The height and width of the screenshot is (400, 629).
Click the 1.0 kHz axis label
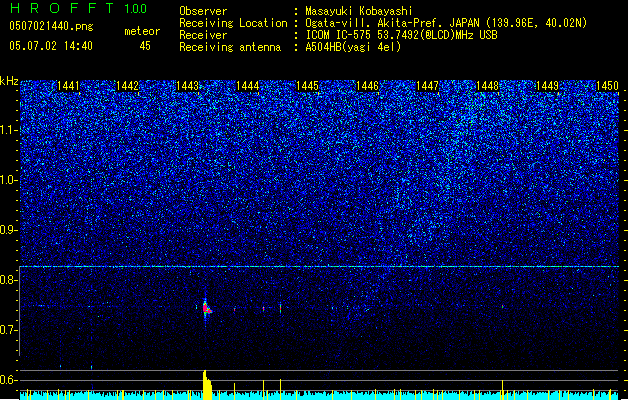(x=8, y=180)
